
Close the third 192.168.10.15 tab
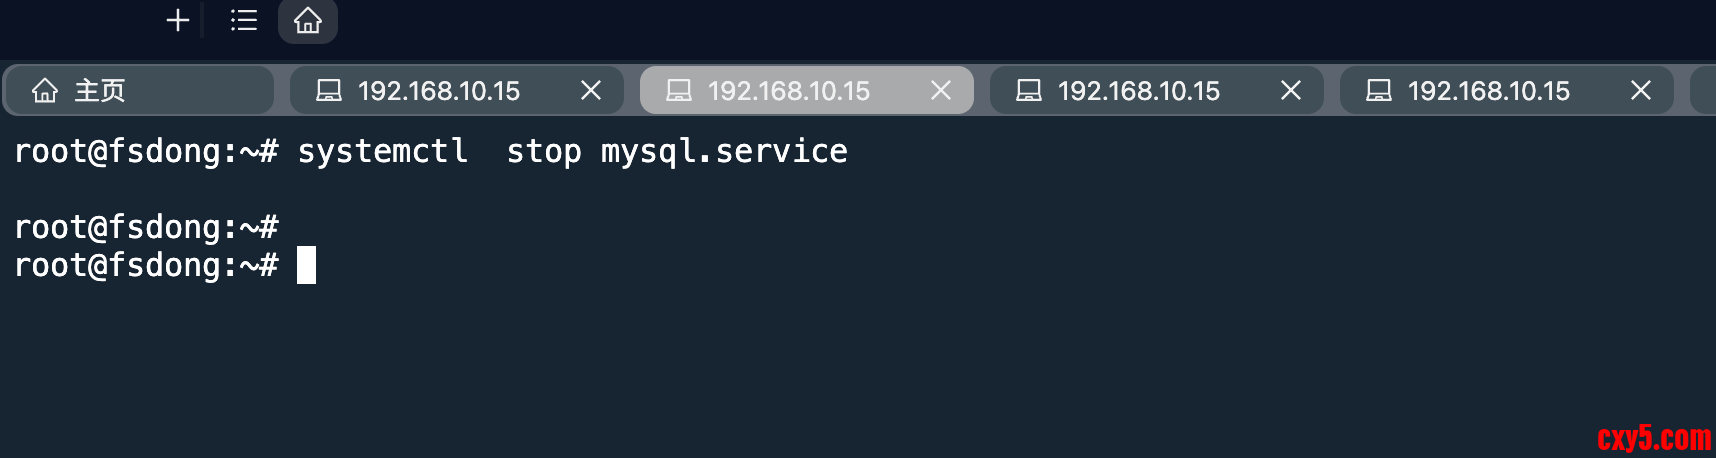(1291, 91)
